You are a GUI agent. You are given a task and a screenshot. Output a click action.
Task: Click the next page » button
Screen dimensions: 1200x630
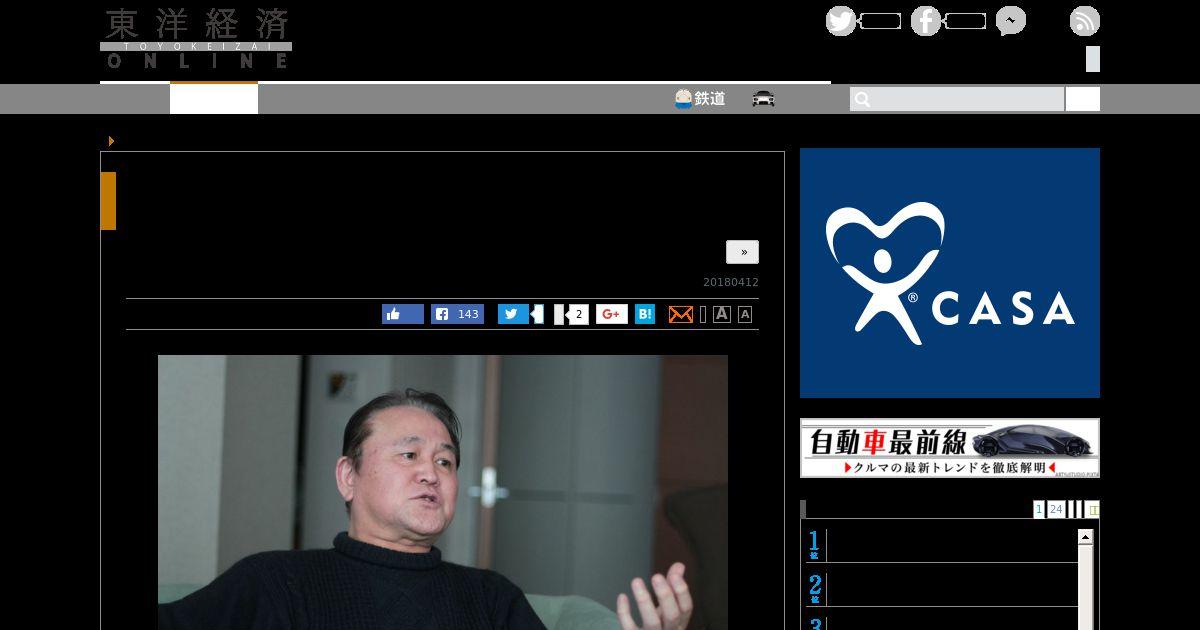[742, 252]
